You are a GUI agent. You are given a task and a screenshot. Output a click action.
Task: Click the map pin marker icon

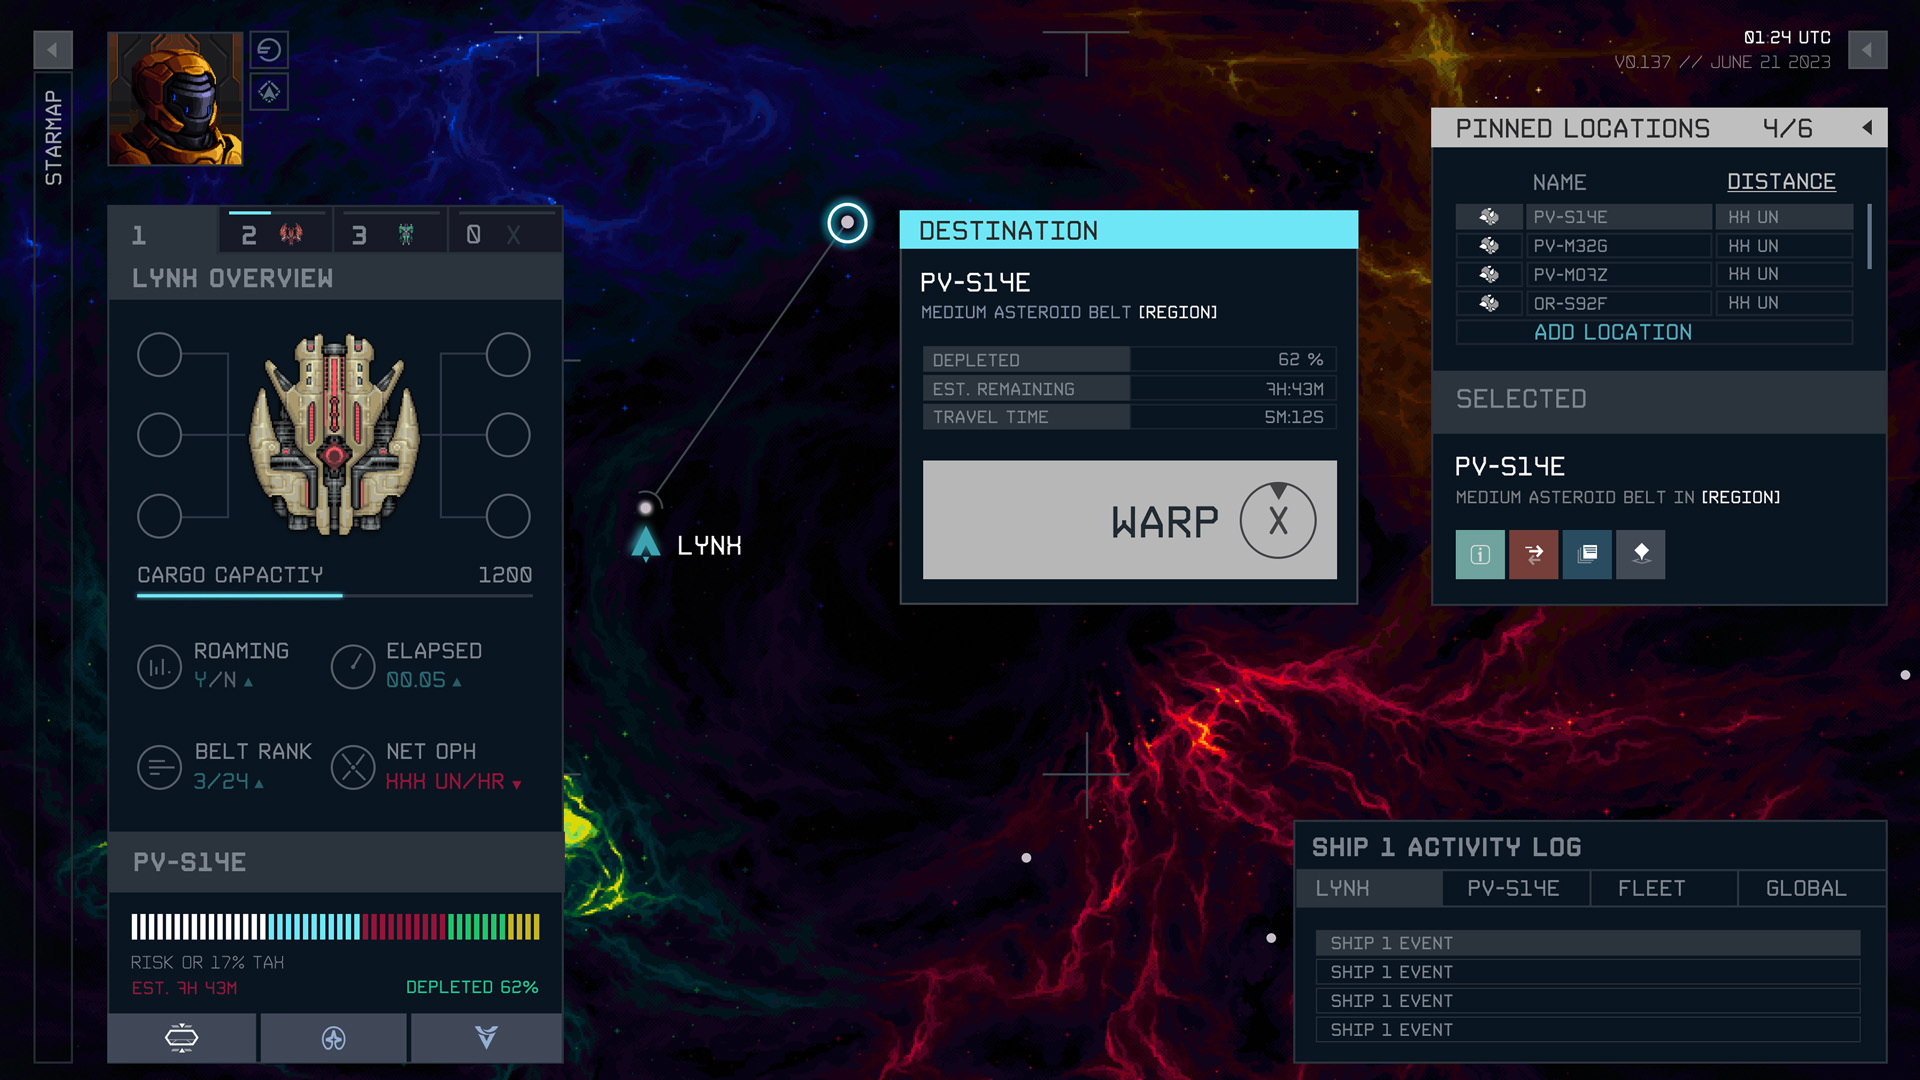coord(1640,554)
